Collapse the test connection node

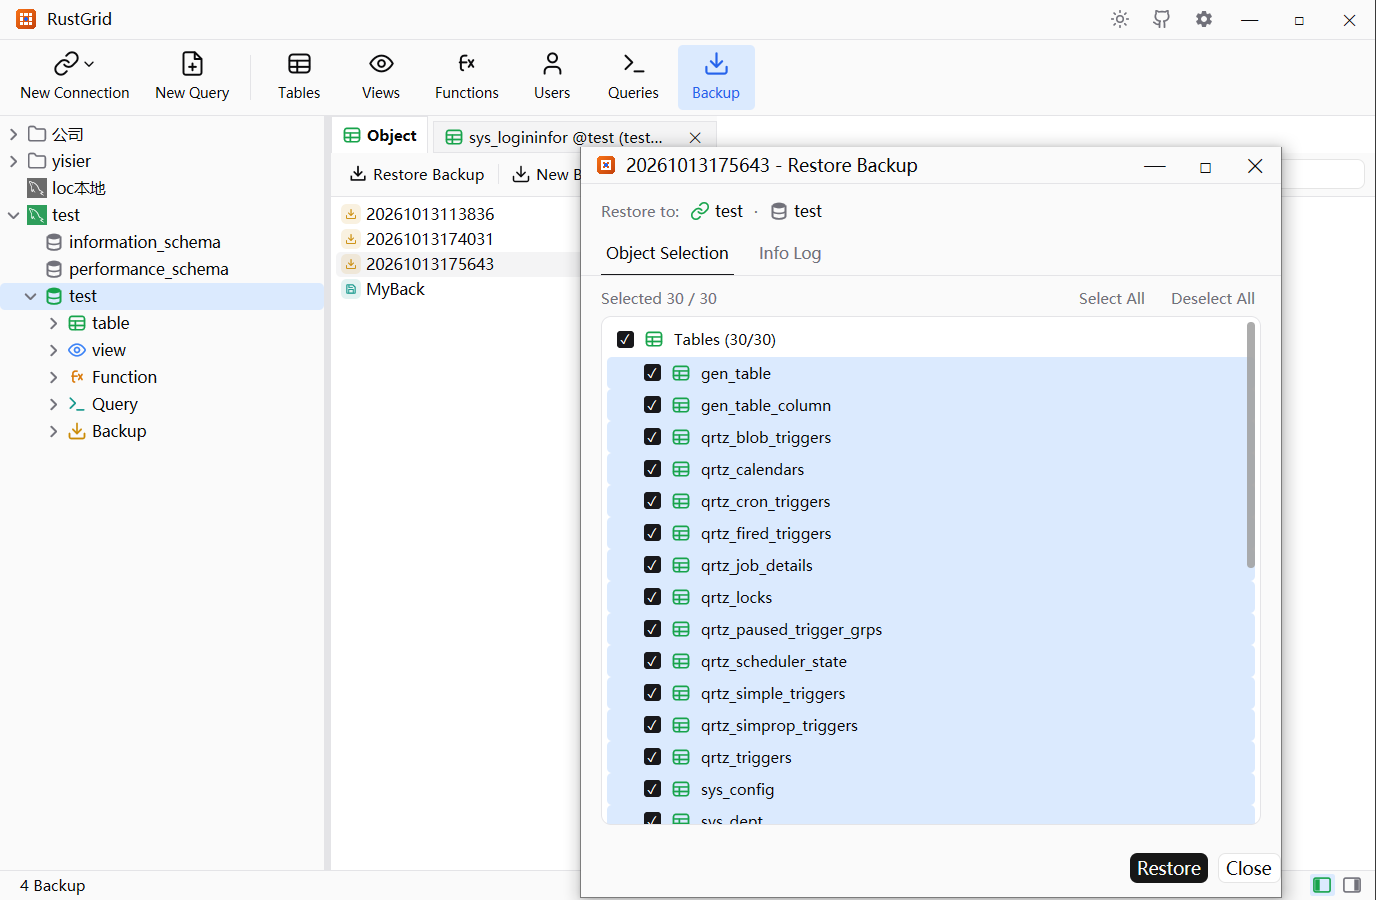(13, 215)
